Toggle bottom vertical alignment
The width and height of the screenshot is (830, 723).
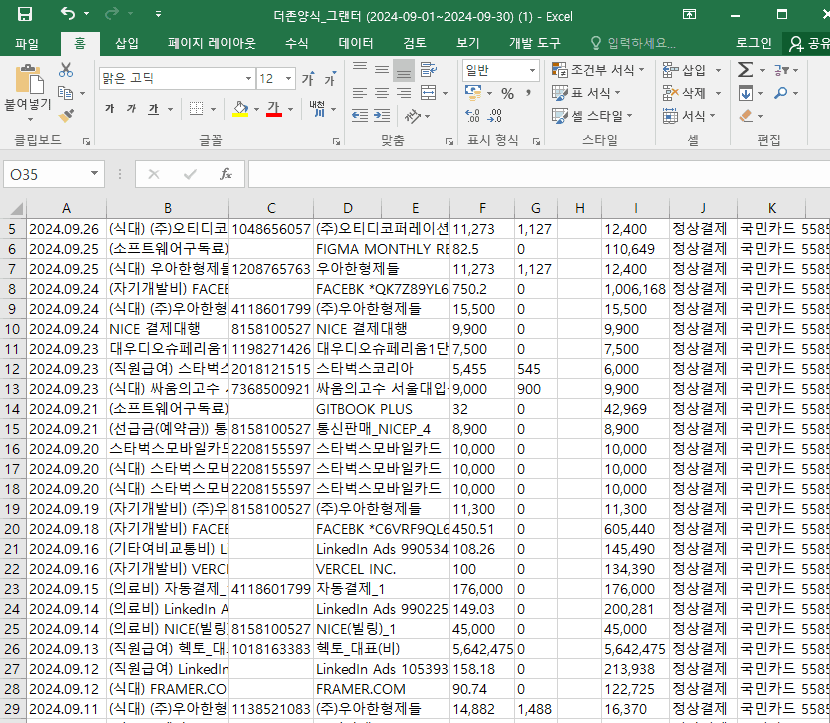[404, 70]
